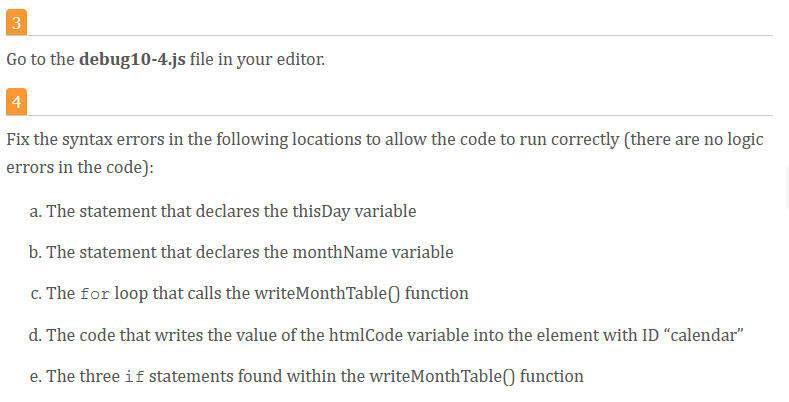Click the orange step 4 badge

pyautogui.click(x=16, y=102)
